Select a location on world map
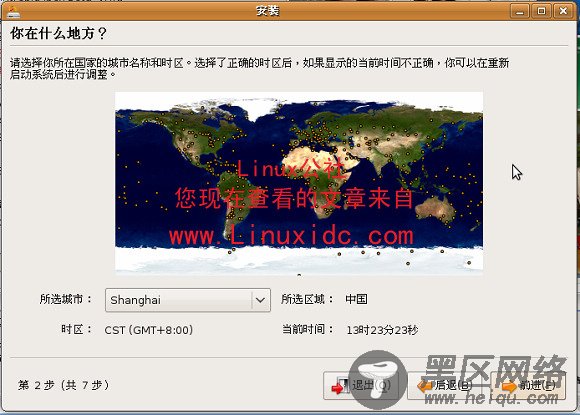Screen dimensions: 580x415 pyautogui.click(x=299, y=183)
